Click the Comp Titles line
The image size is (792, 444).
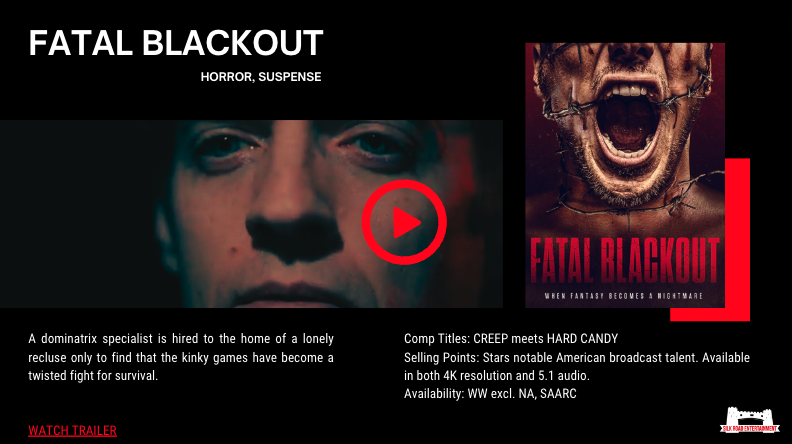click(511, 338)
